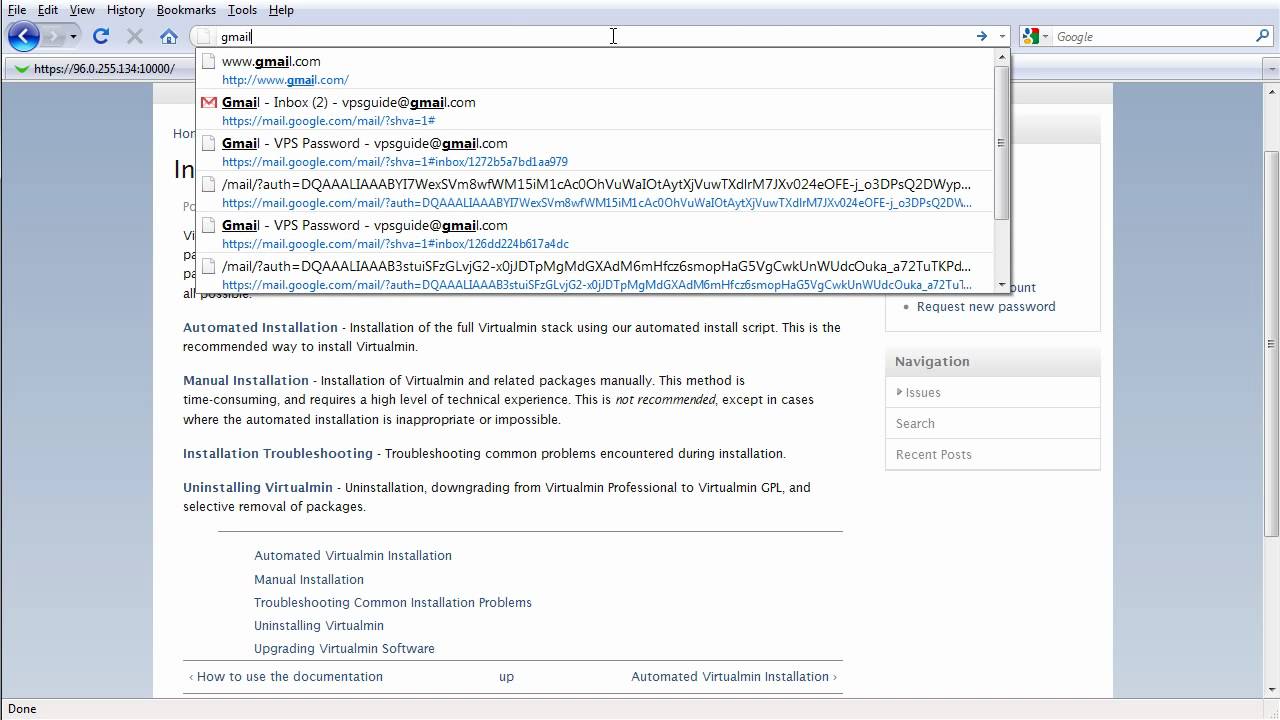Image resolution: width=1280 pixels, height=720 pixels.
Task: Choose the /mail/?auth=DQAAALIAAABYI7 suggestion
Action: pyautogui.click(x=595, y=193)
